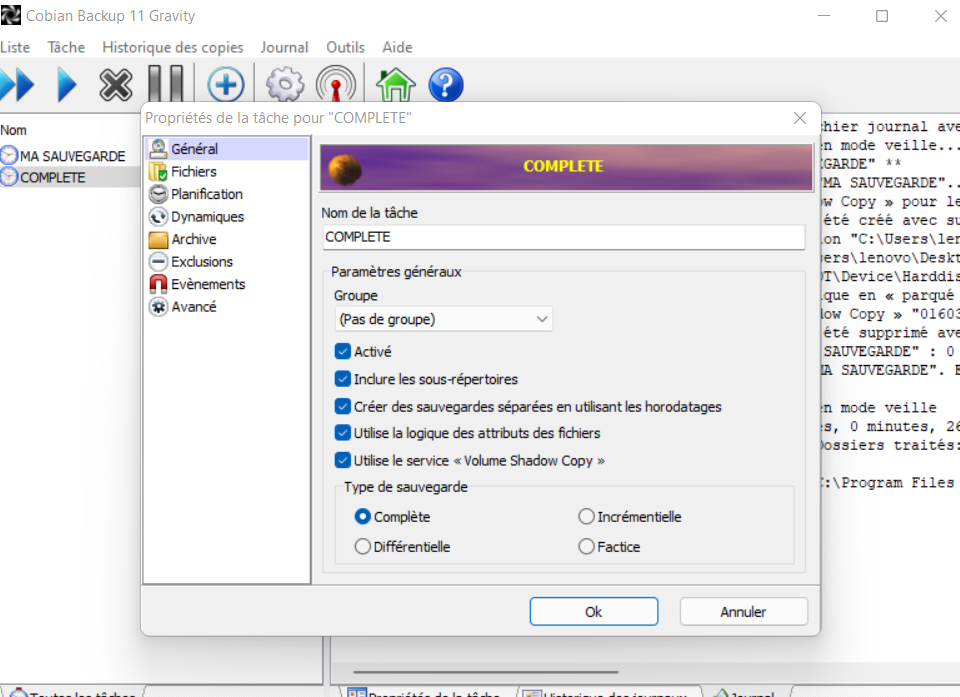Viewport: 960px width, 697px height.
Task: Run selected tasks with the single play arrow
Action: click(67, 85)
